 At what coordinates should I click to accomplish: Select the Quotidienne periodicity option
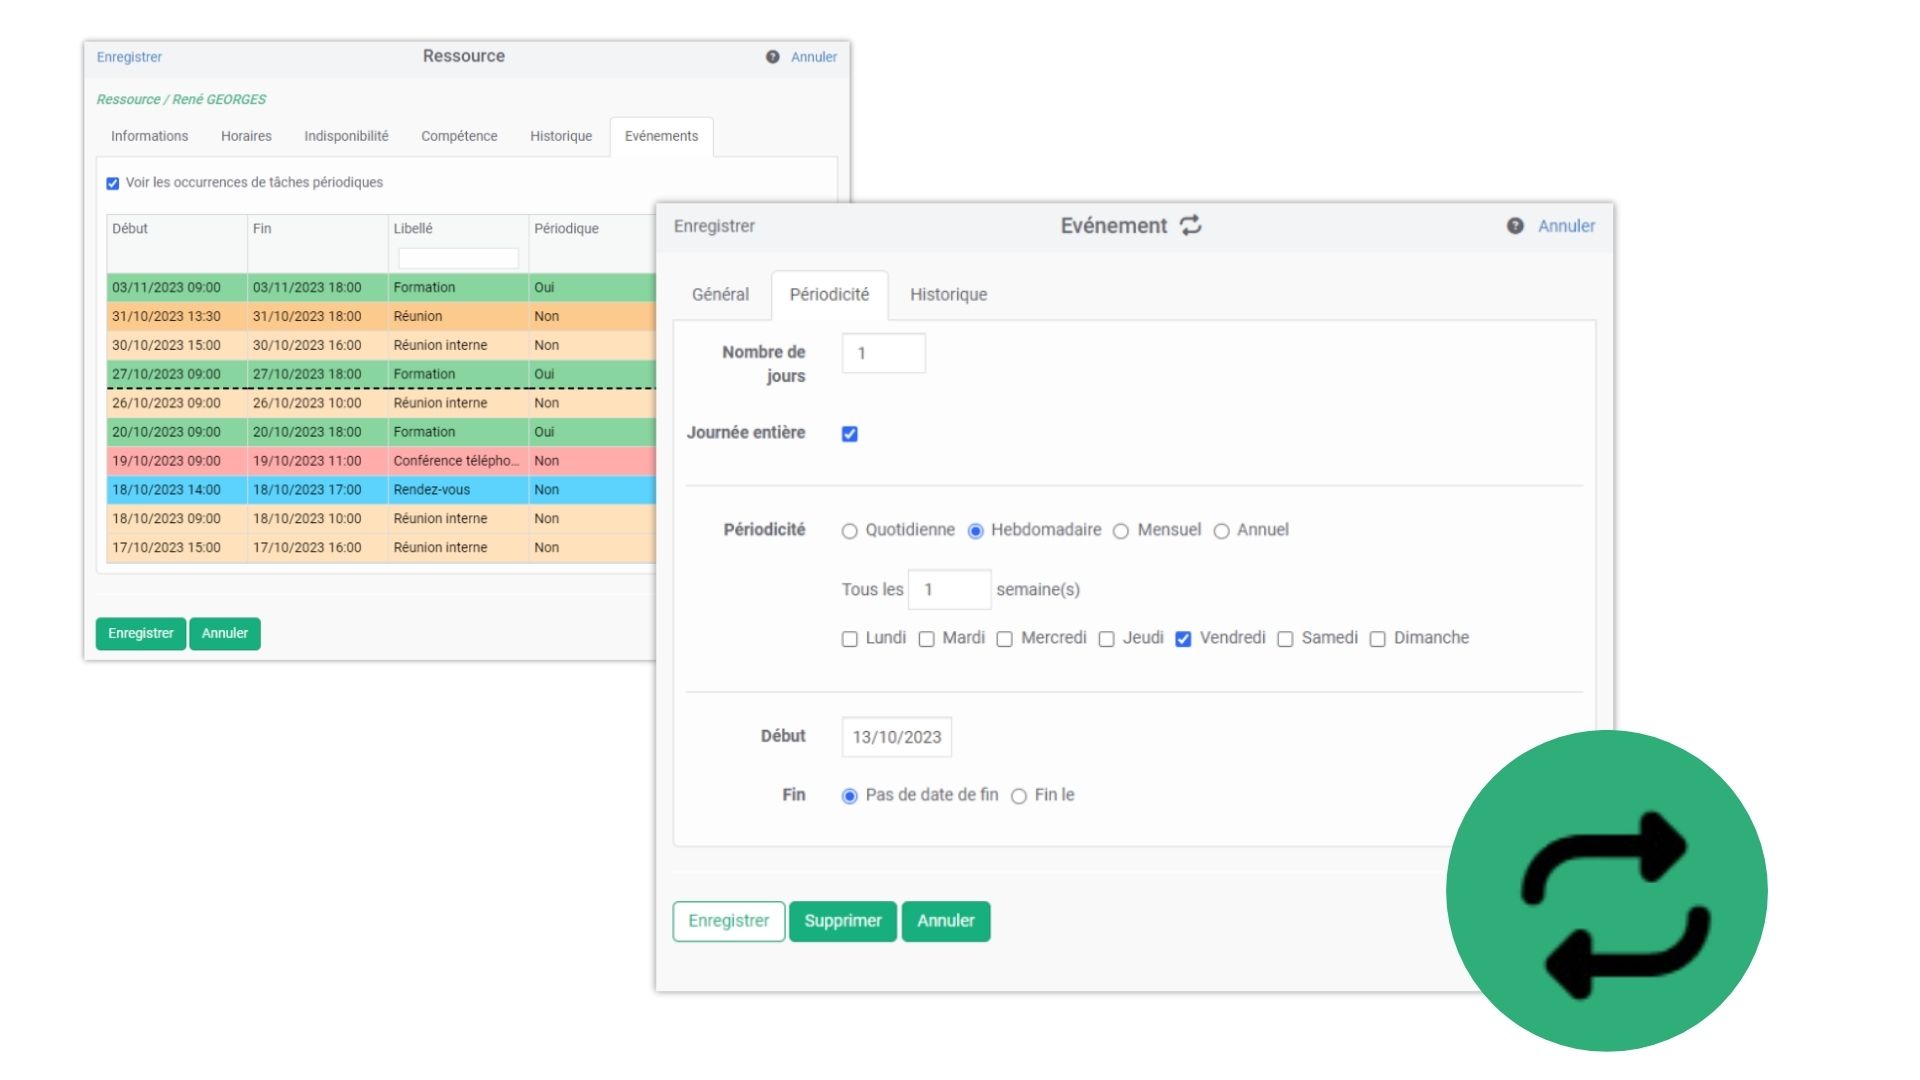coord(849,531)
